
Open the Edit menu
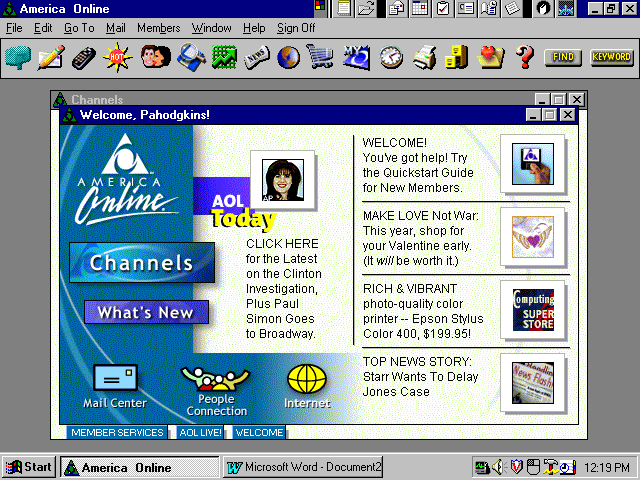coord(43,28)
